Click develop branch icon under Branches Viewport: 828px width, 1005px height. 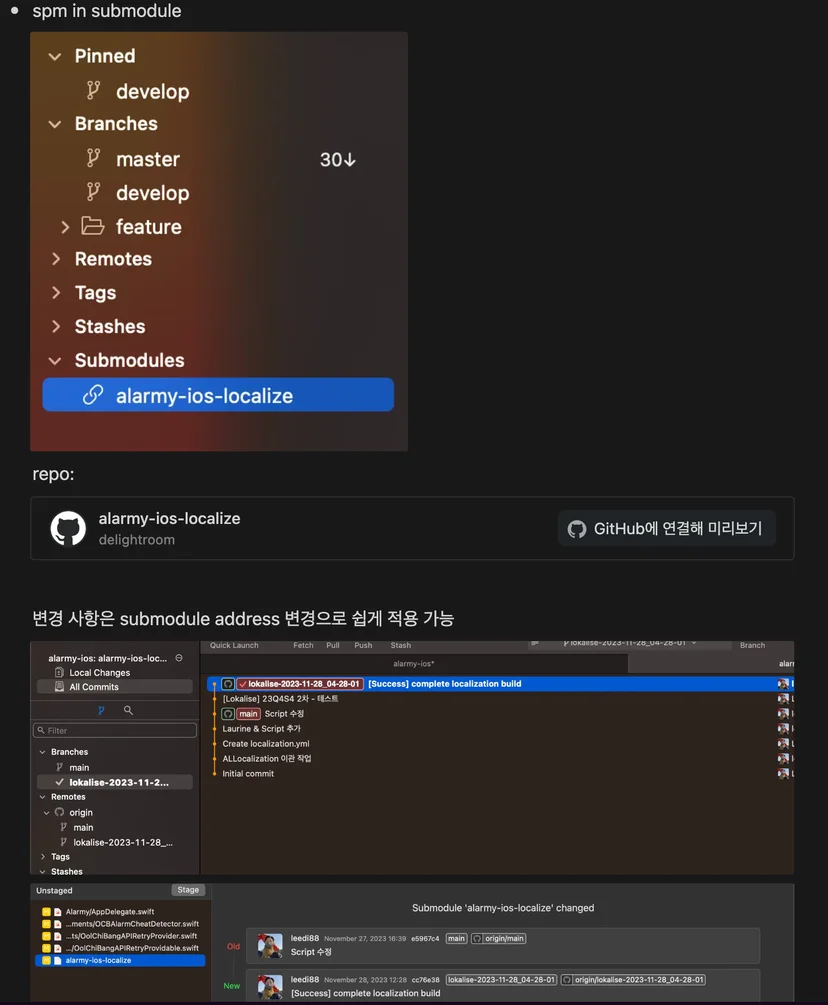[x=93, y=192]
